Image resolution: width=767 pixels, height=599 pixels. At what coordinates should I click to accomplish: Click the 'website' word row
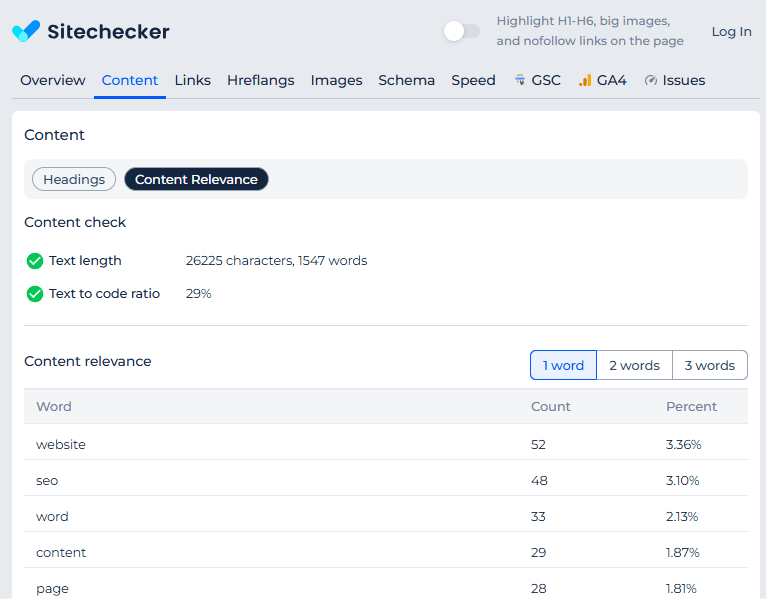click(386, 444)
